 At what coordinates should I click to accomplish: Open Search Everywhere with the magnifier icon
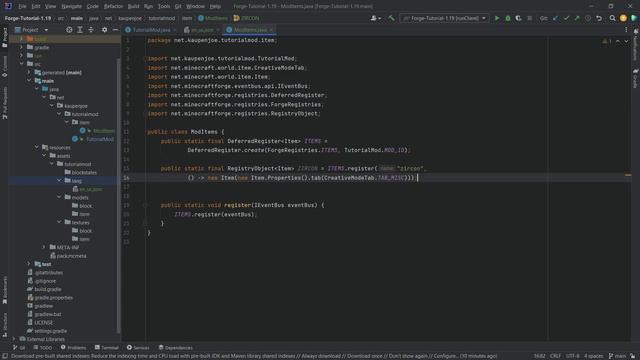click(x=612, y=18)
